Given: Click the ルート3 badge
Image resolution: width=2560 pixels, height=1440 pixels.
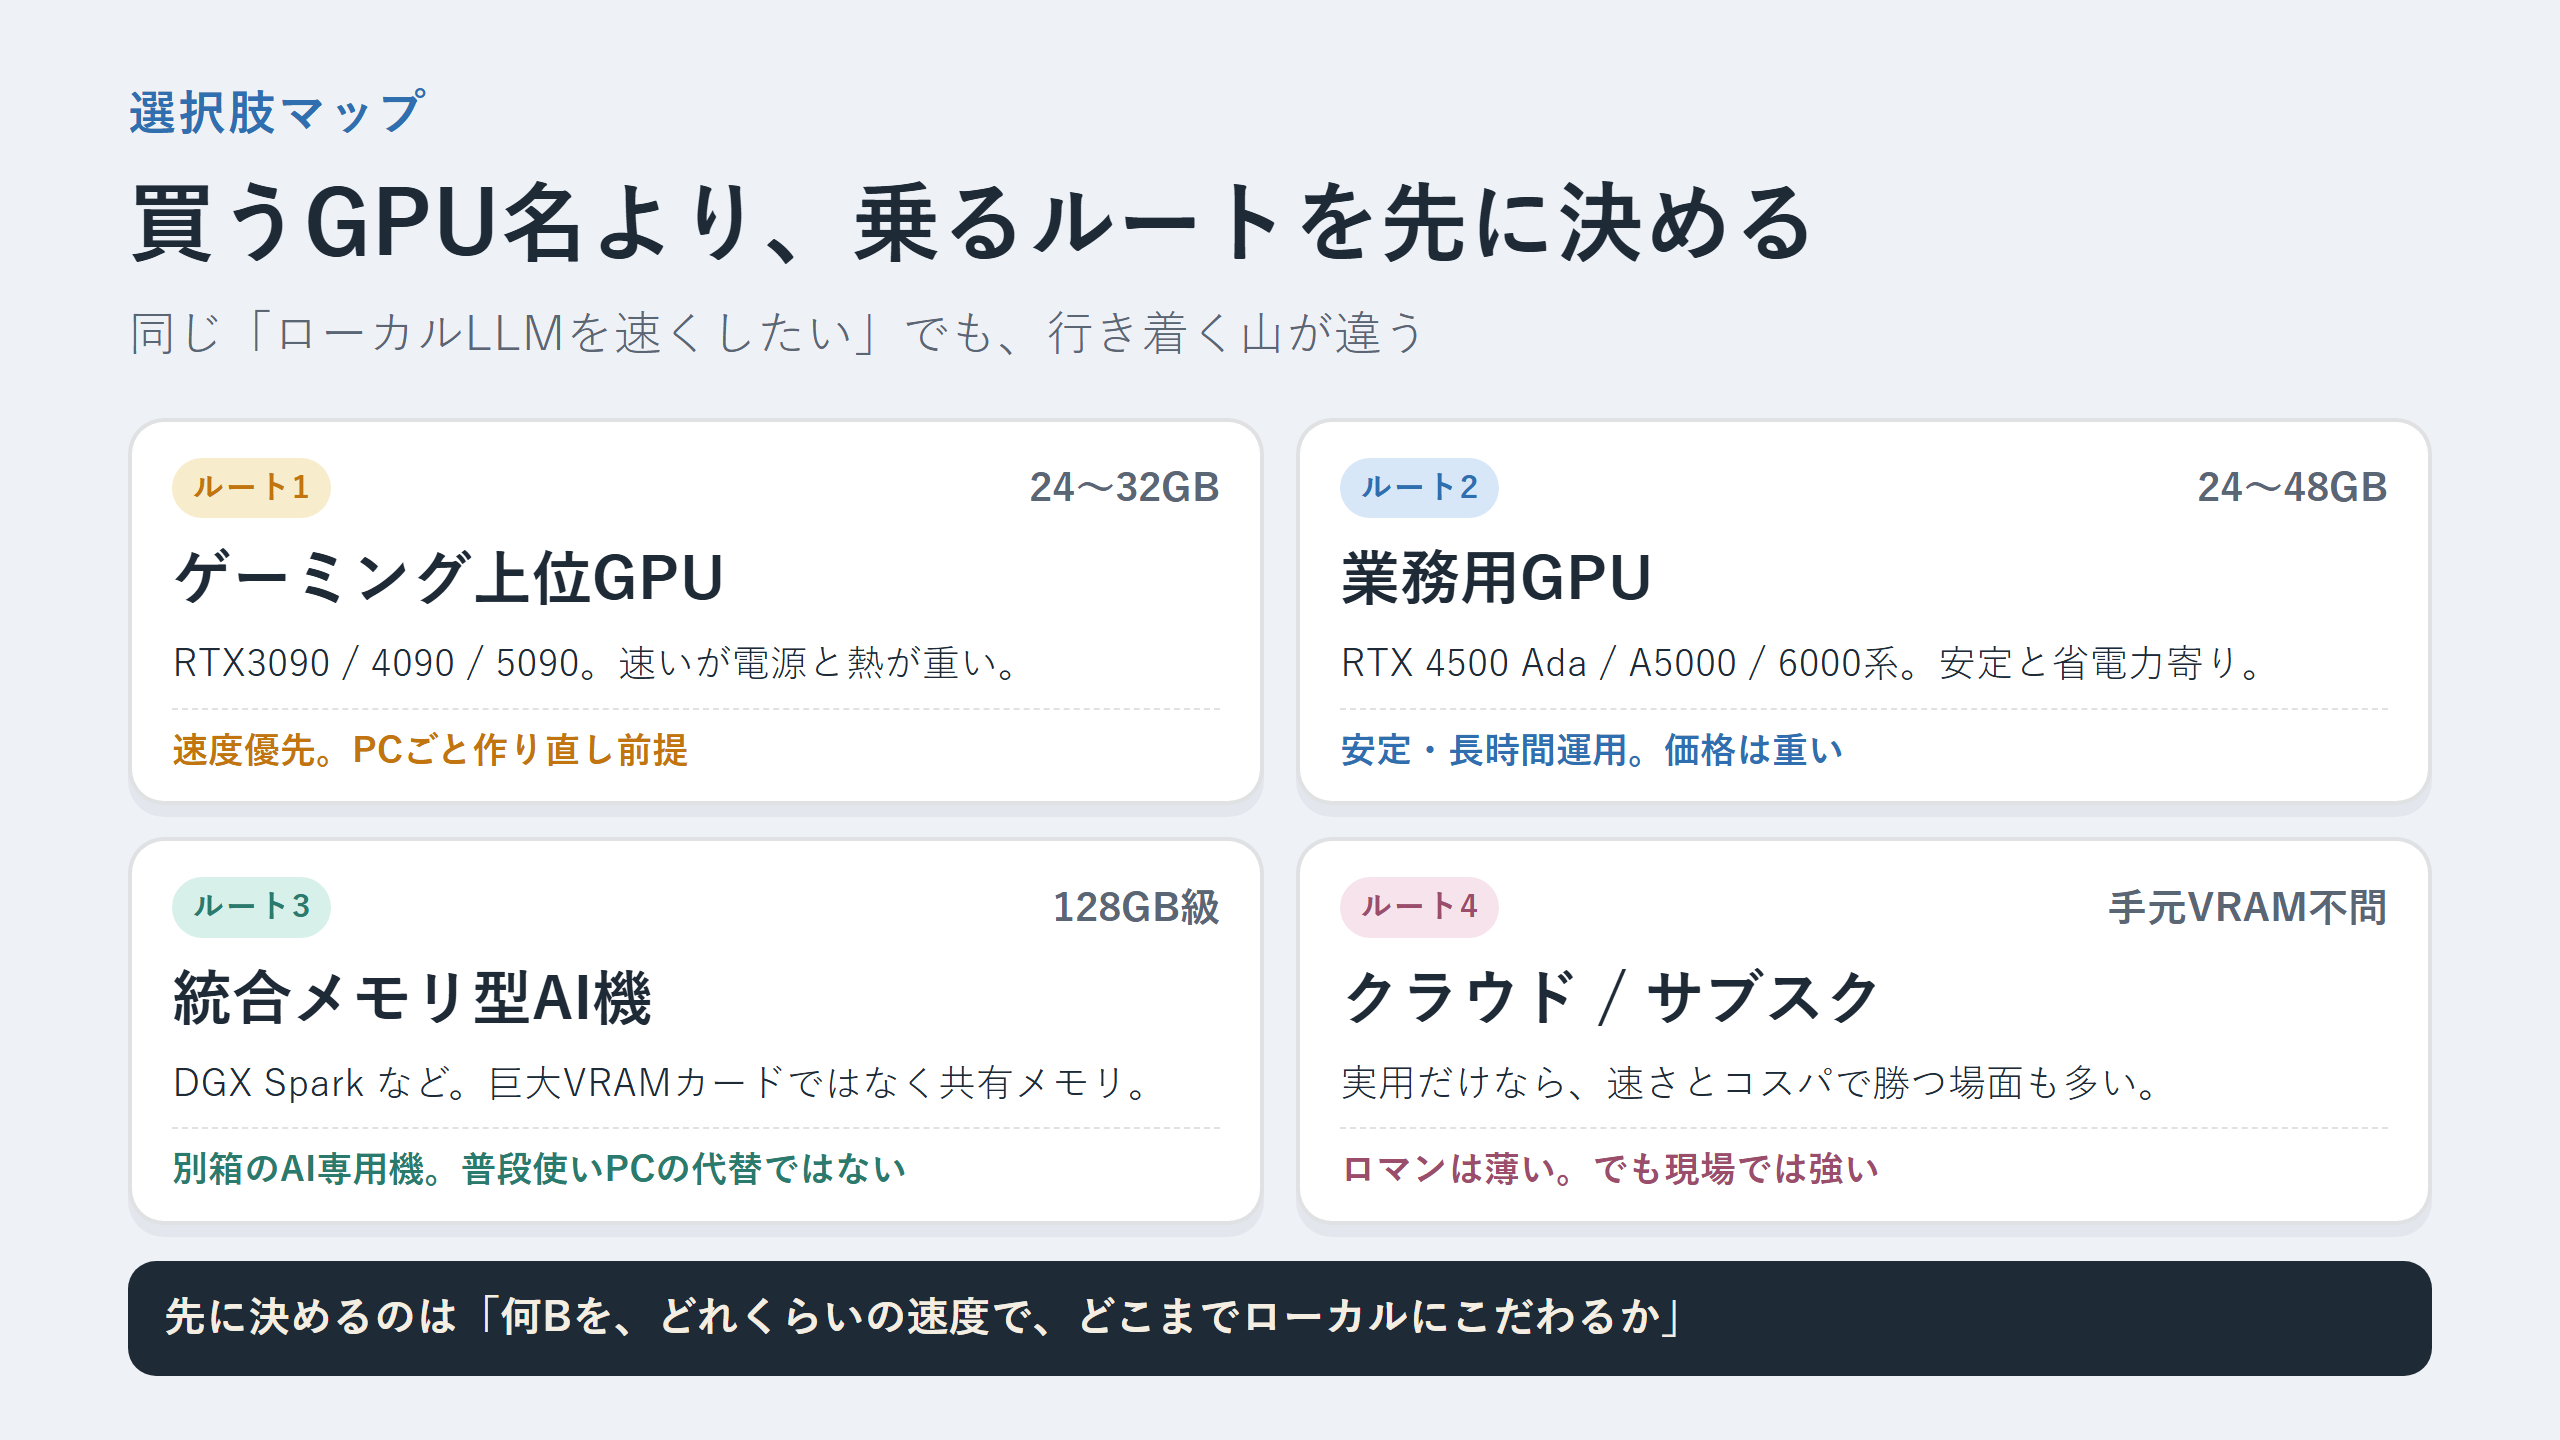Looking at the screenshot, I should (251, 907).
